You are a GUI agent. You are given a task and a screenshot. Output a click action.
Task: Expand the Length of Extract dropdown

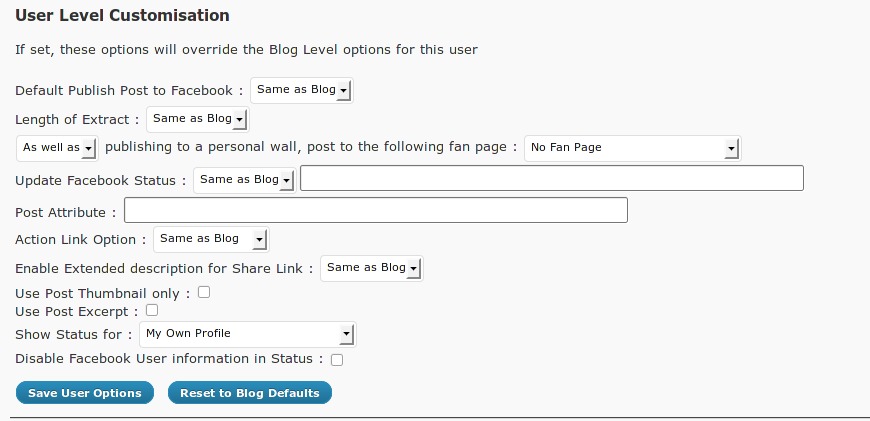click(x=197, y=119)
